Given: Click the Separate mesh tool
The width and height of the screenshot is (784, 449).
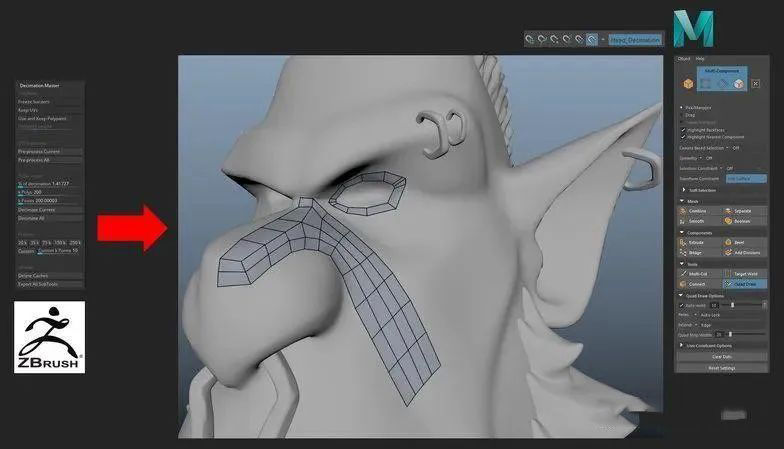Looking at the screenshot, I should pos(744,211).
